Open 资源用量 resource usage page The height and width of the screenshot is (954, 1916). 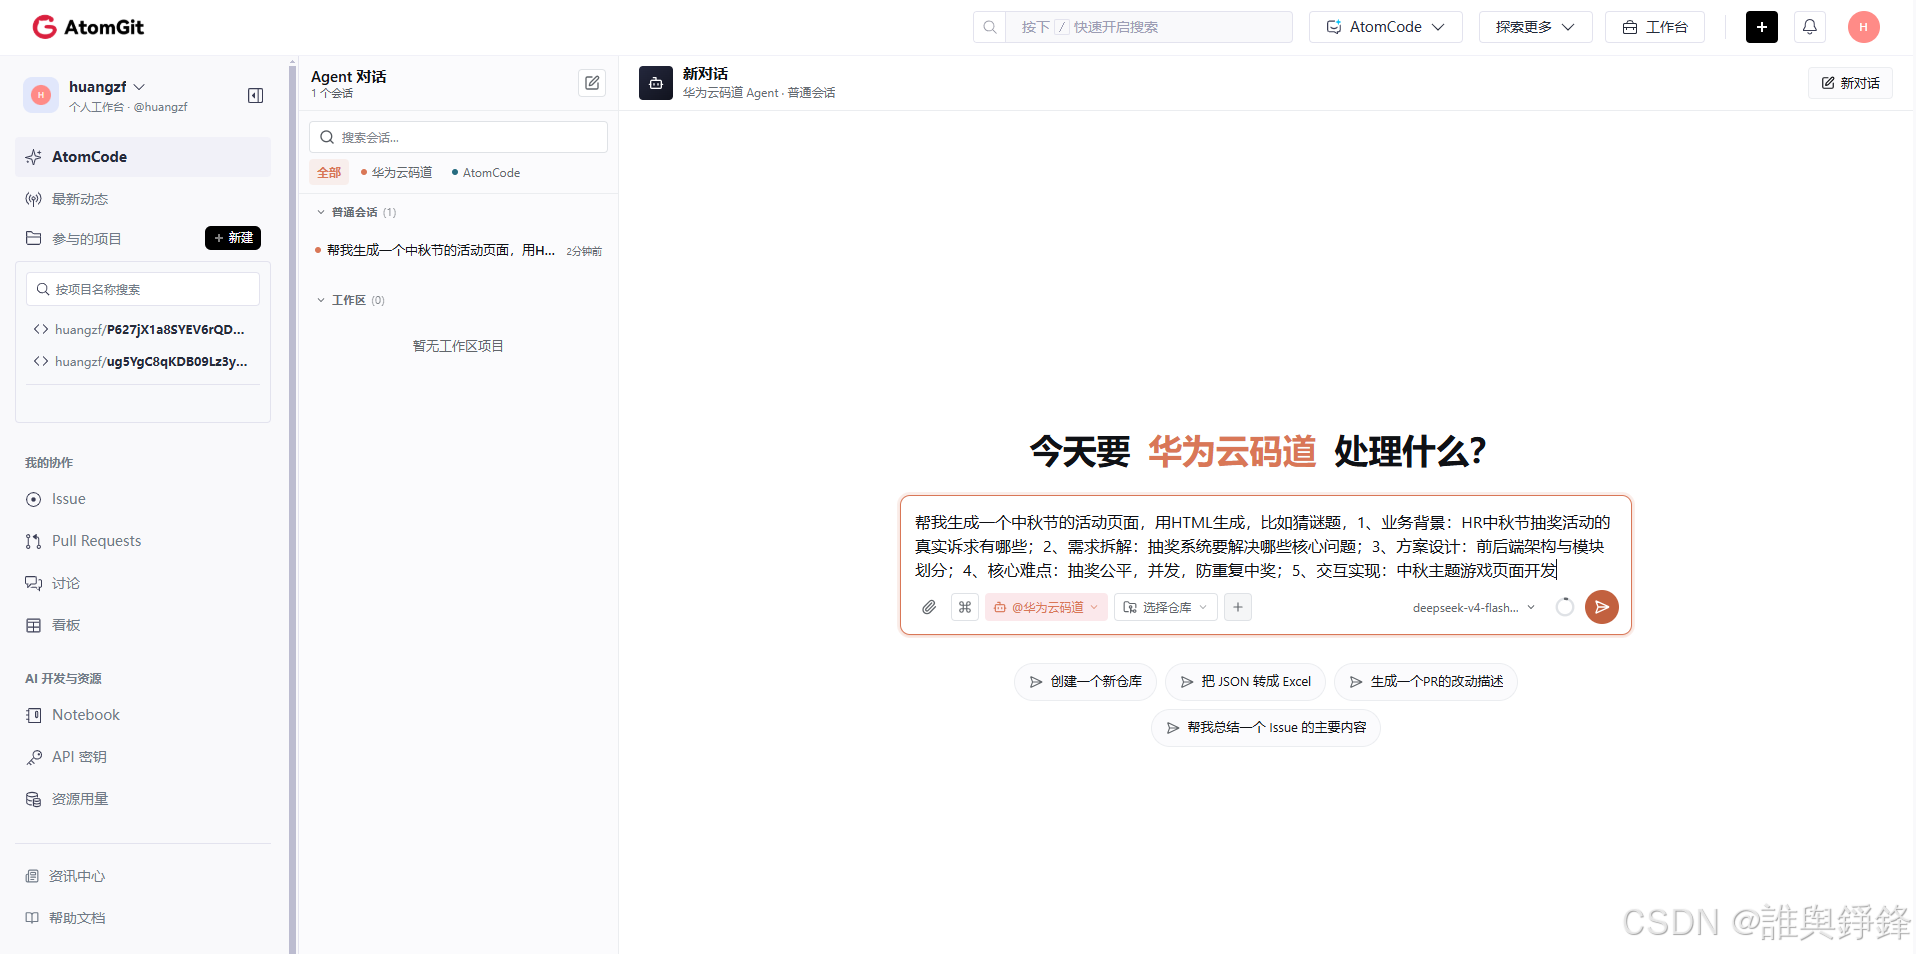[143, 799]
